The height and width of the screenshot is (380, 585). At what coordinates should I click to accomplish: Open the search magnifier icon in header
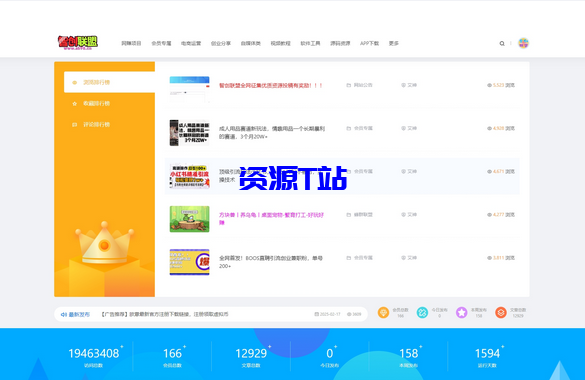(502, 44)
